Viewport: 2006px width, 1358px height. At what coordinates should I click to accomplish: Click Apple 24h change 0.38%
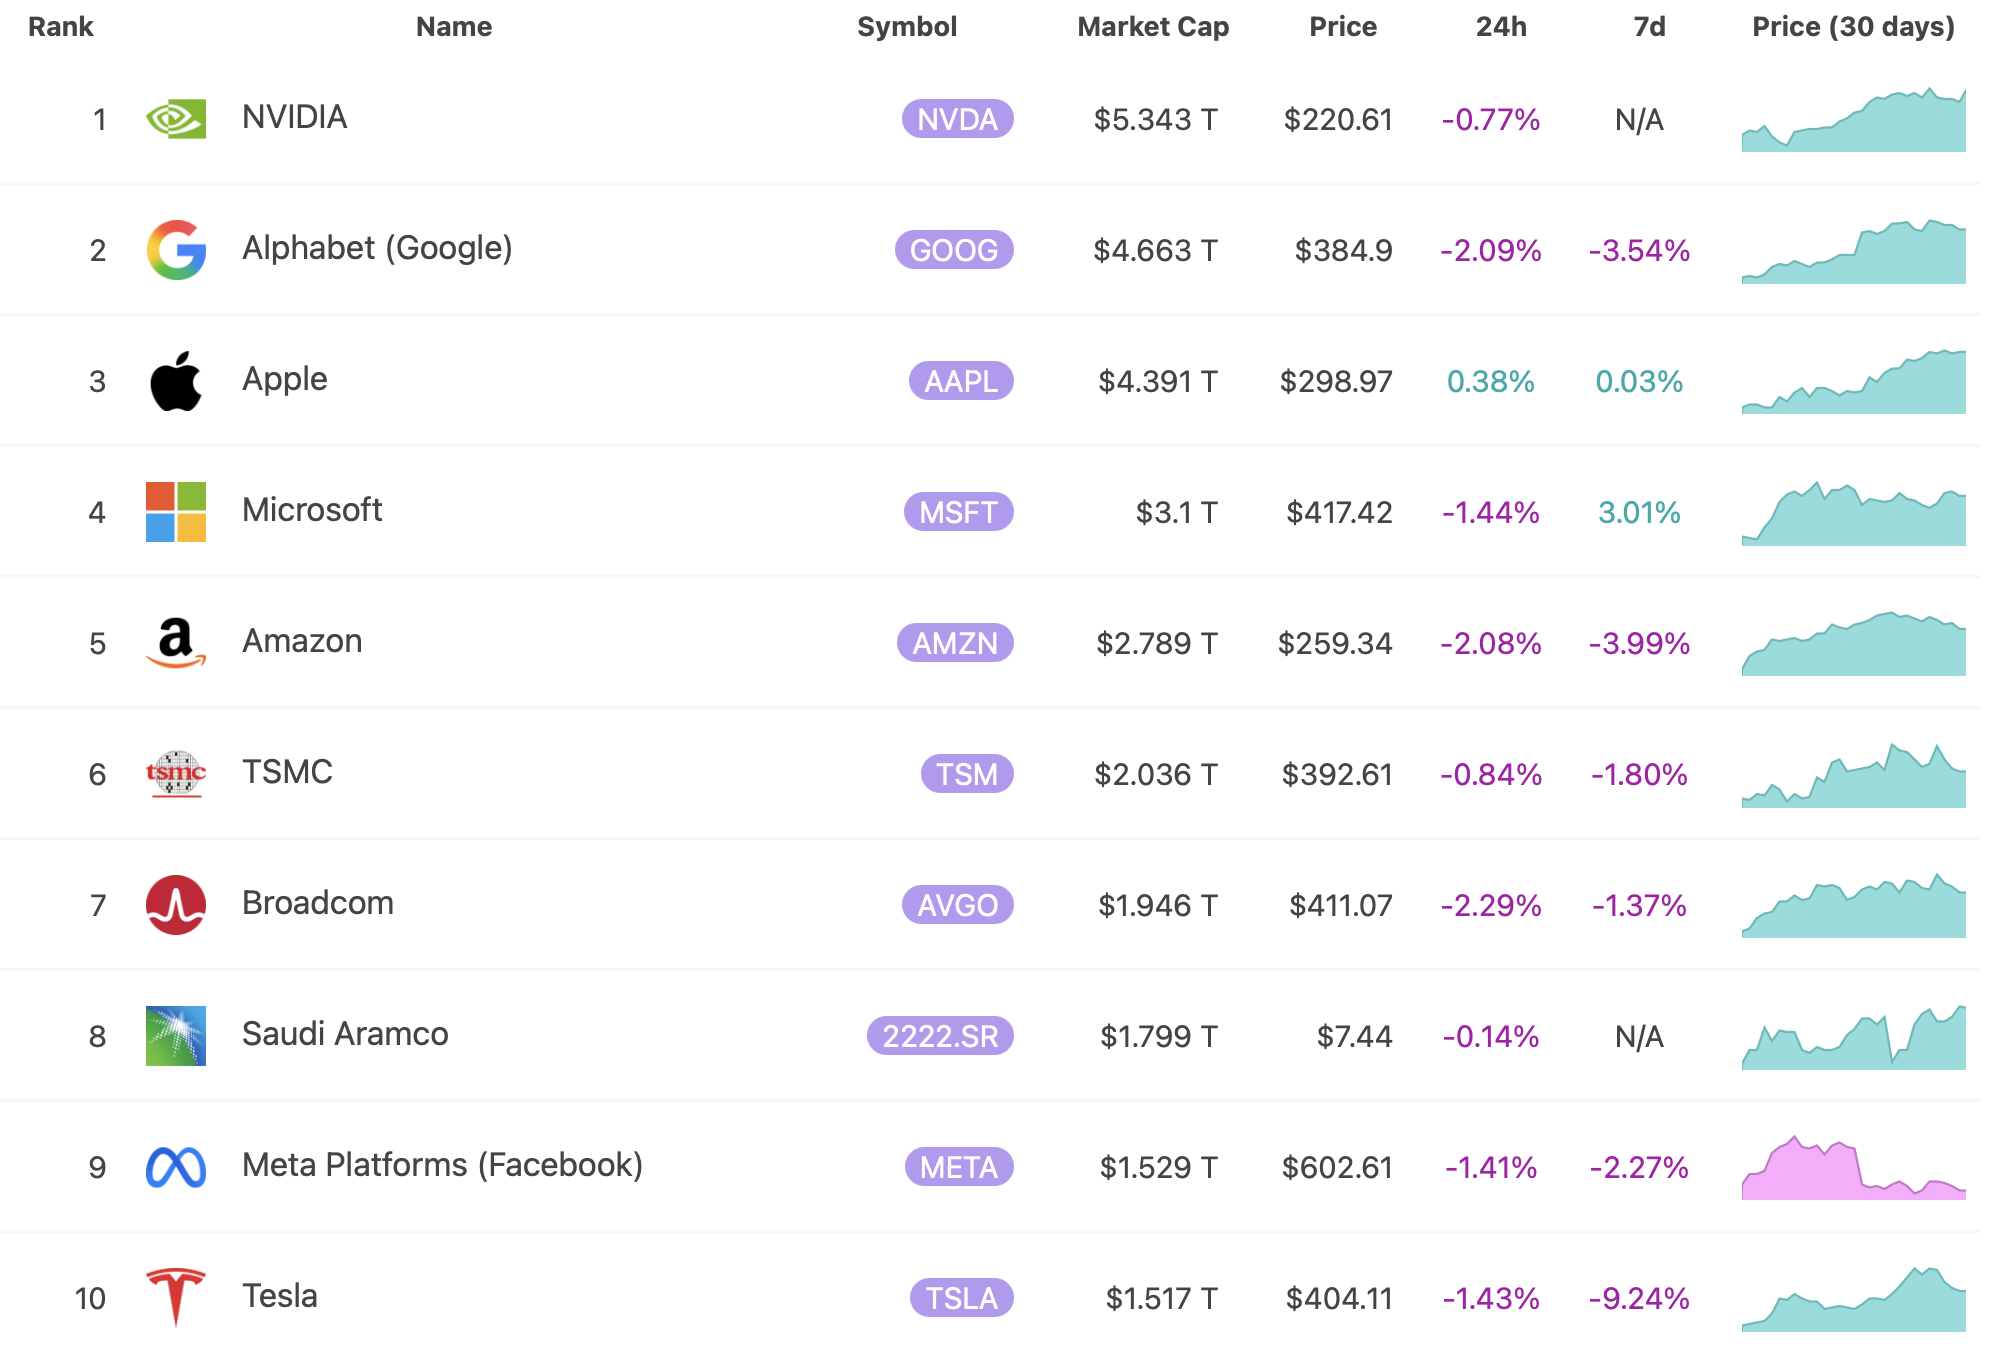pyautogui.click(x=1490, y=382)
